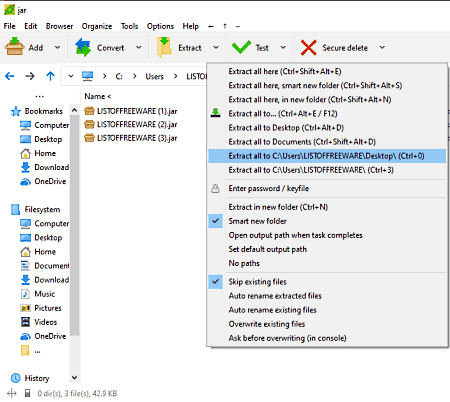Enable Ask before overwriting (in console)
This screenshot has height=402, width=450.
pos(327,338)
